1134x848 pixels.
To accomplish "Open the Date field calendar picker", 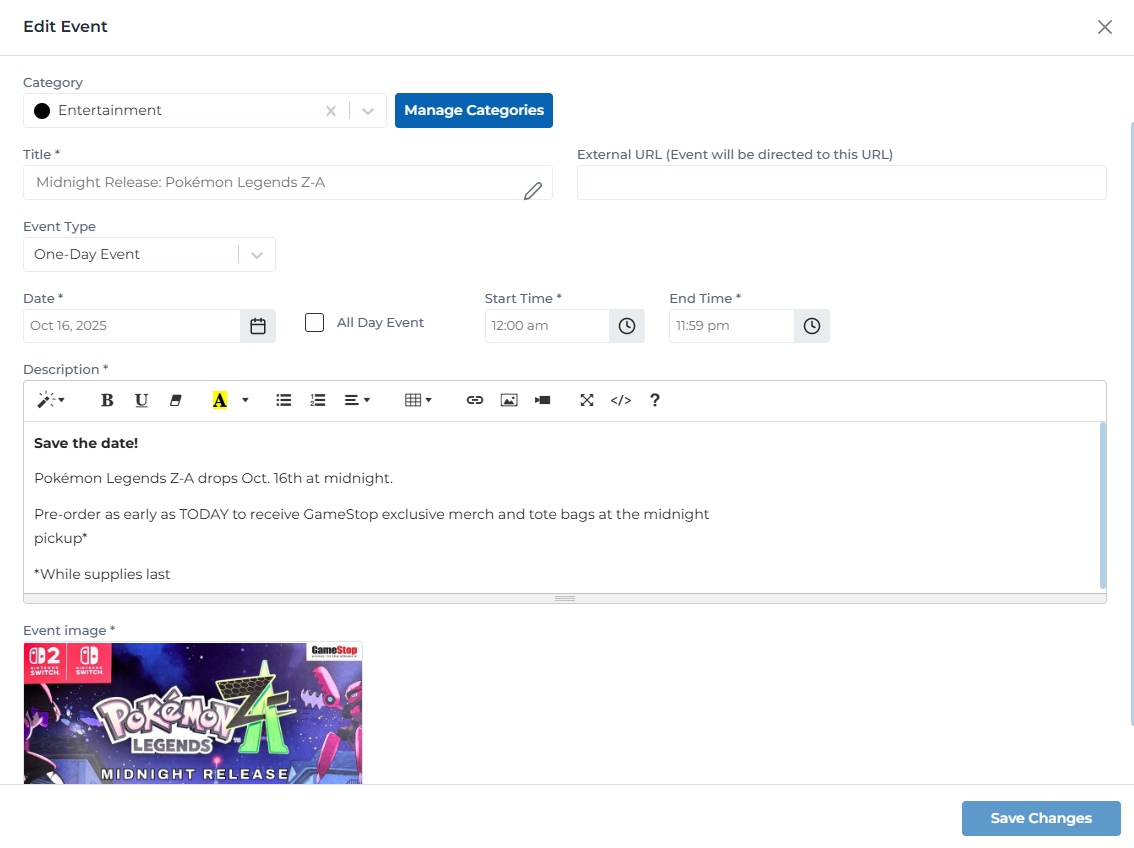I will coord(257,325).
